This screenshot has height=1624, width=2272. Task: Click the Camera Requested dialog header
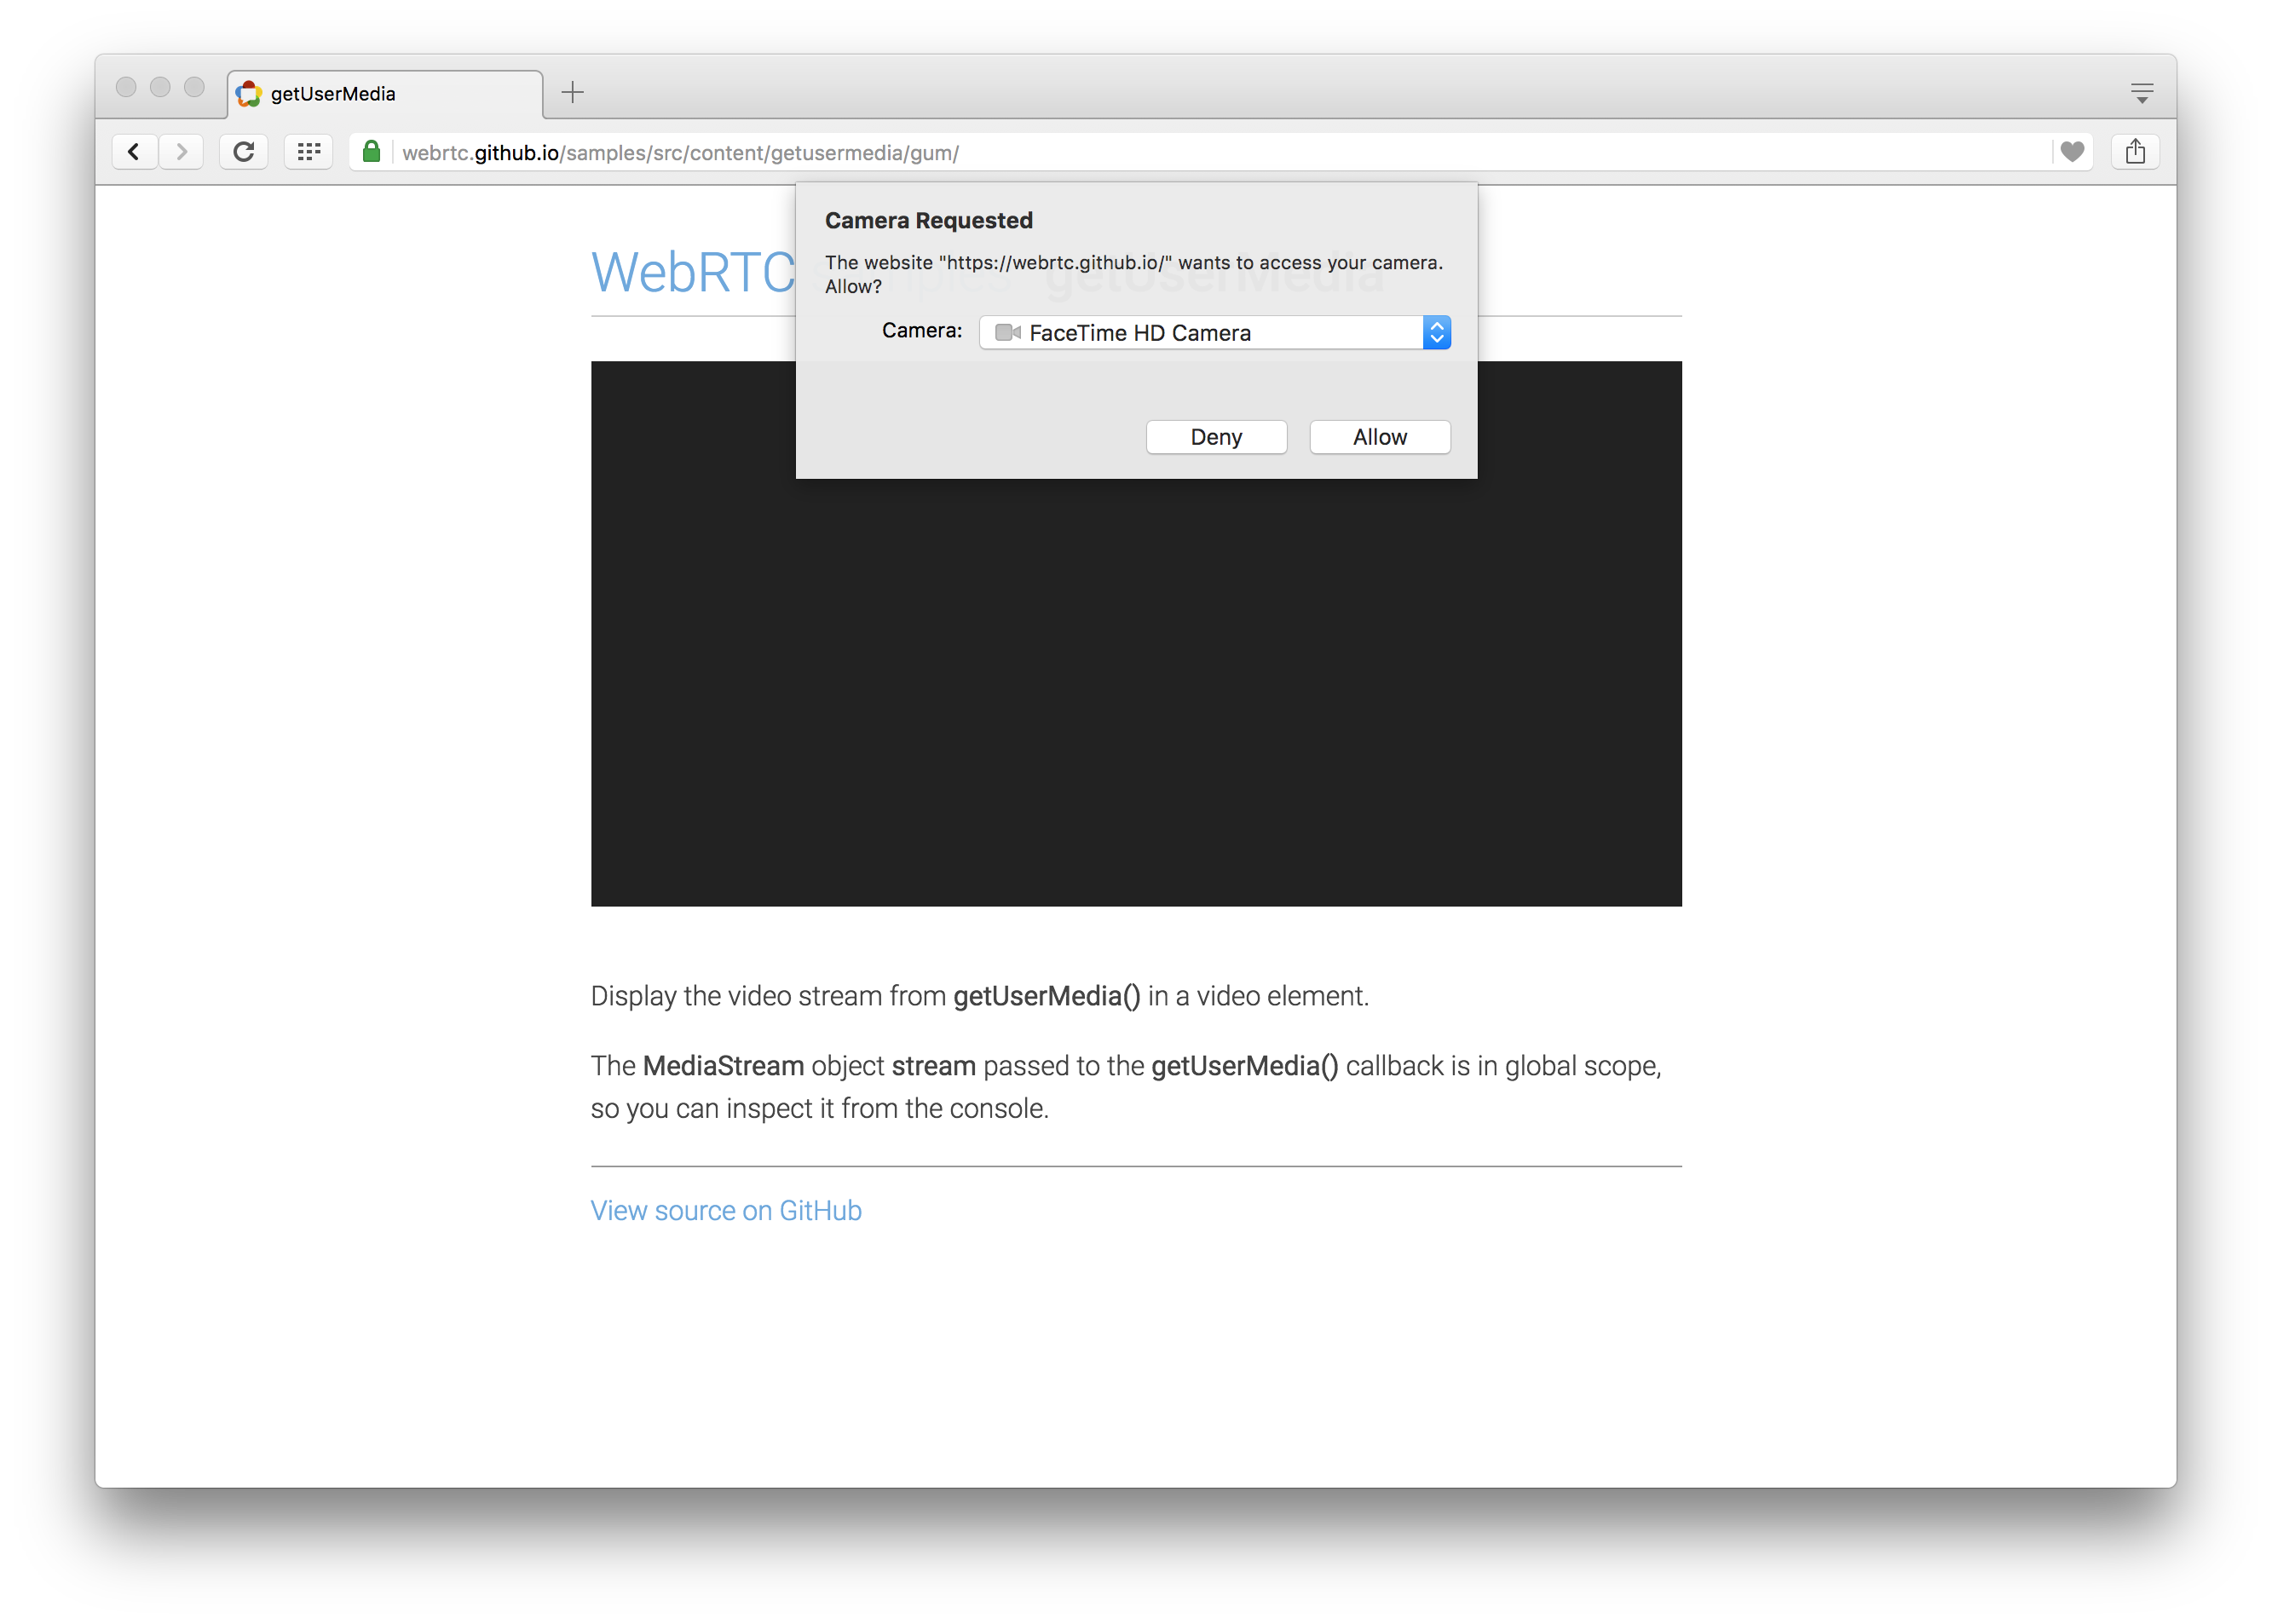point(928,220)
